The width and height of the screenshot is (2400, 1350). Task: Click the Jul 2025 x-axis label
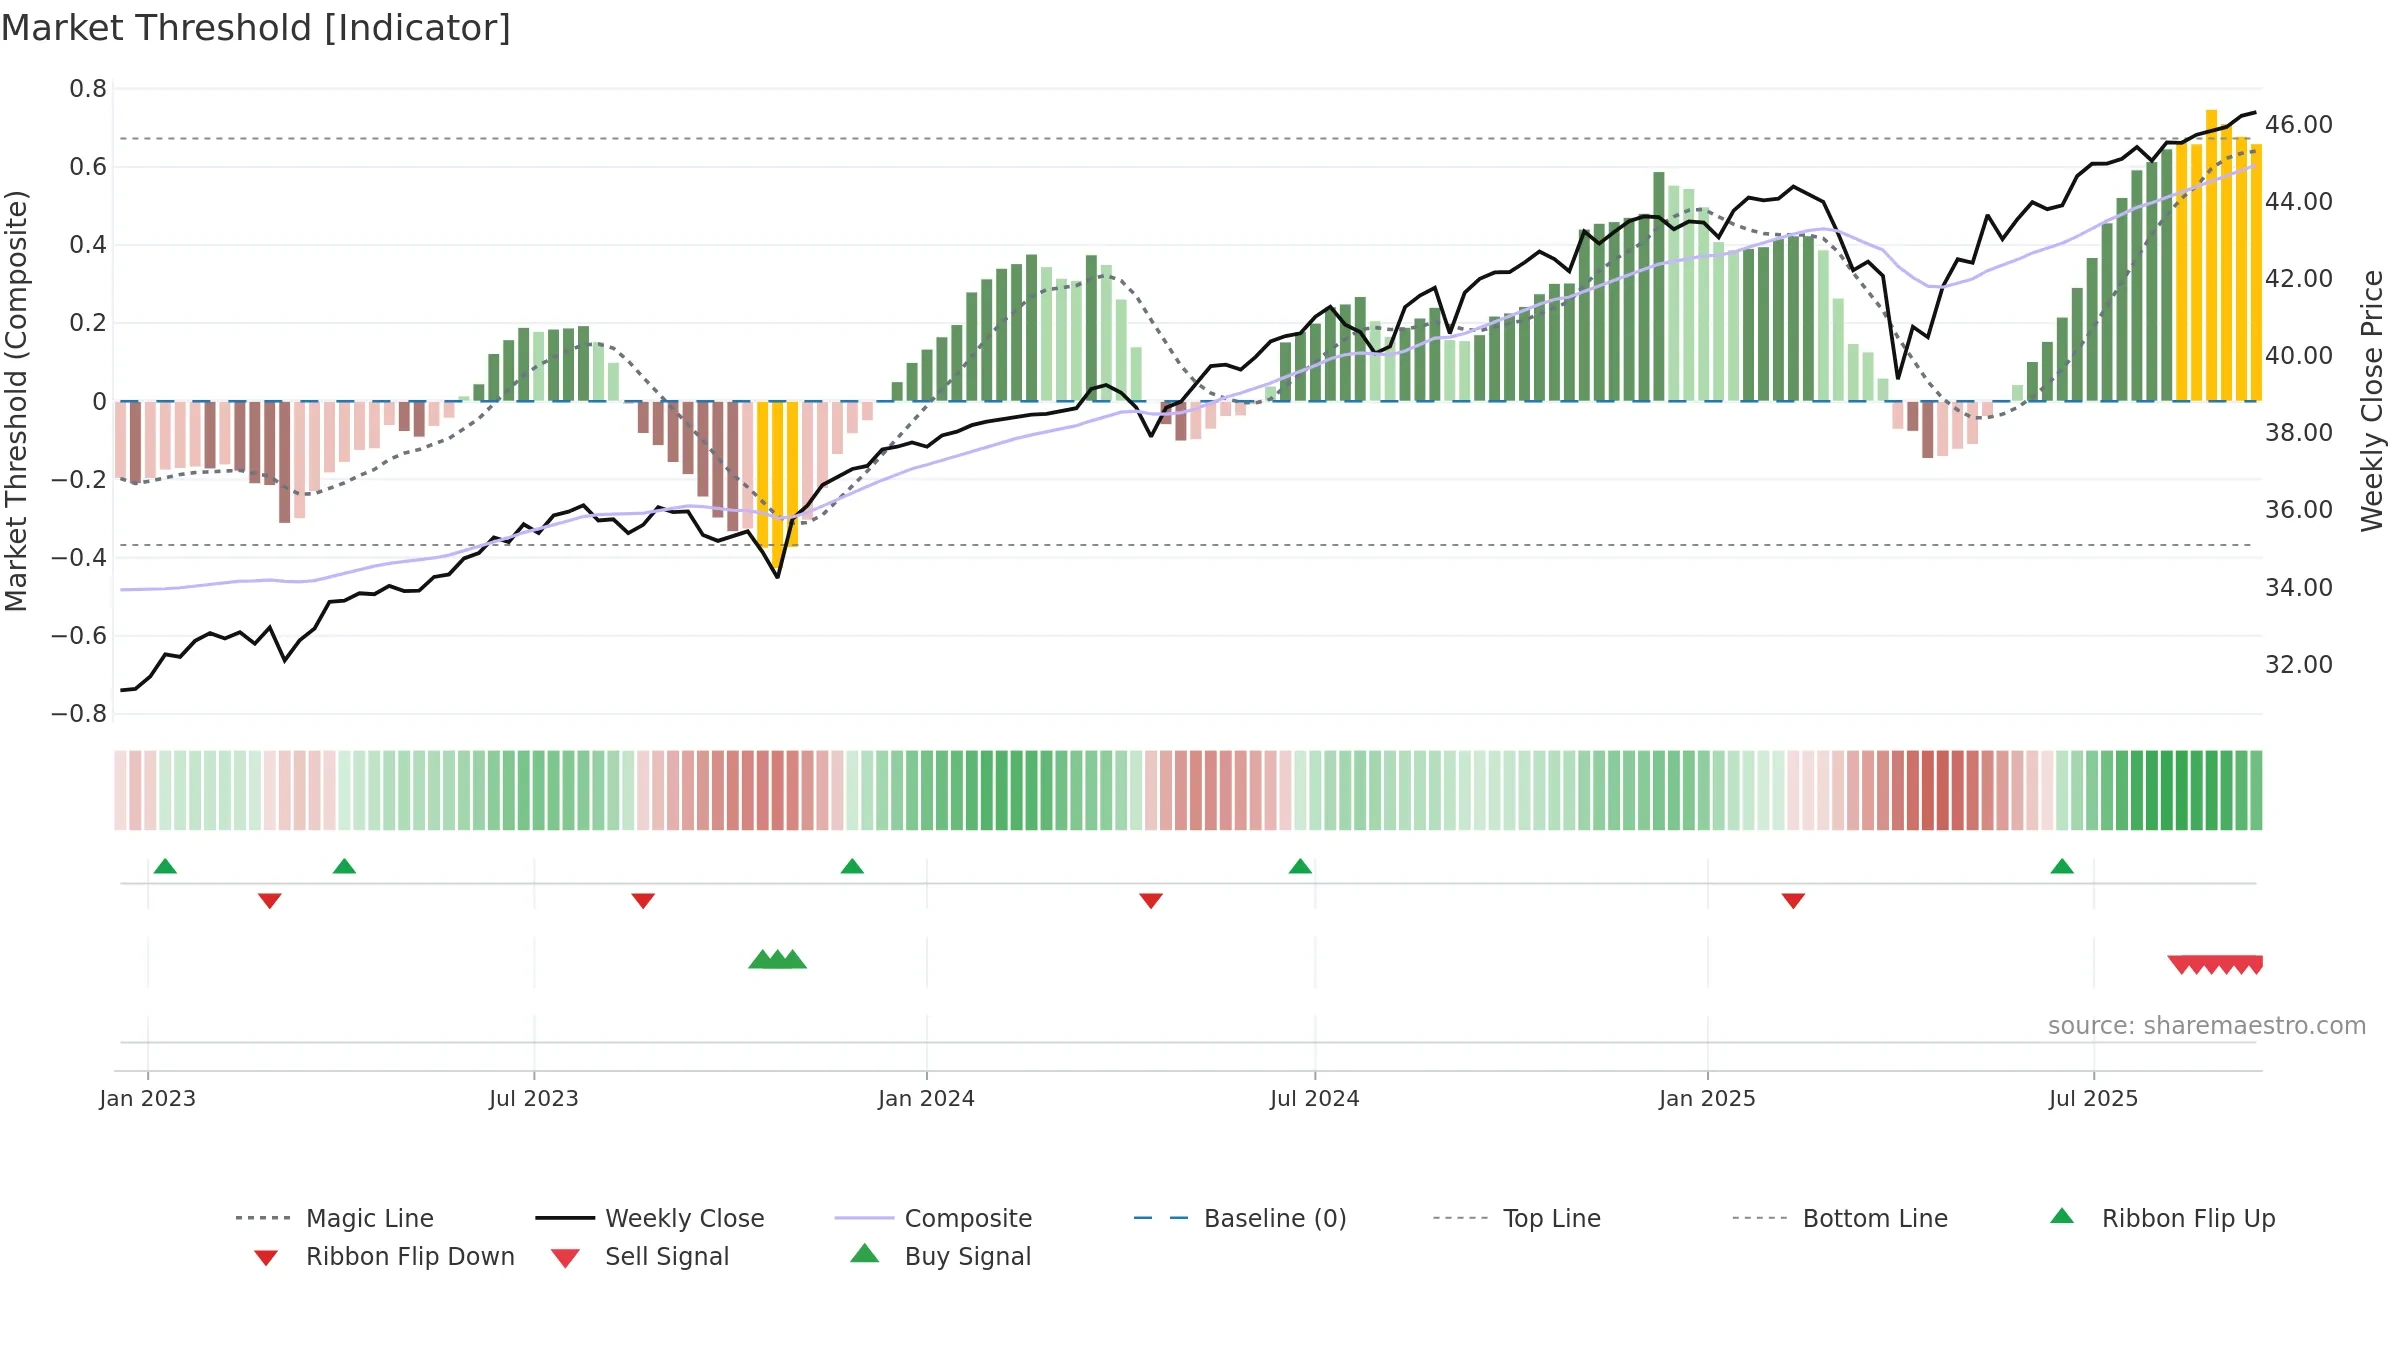[2094, 1098]
